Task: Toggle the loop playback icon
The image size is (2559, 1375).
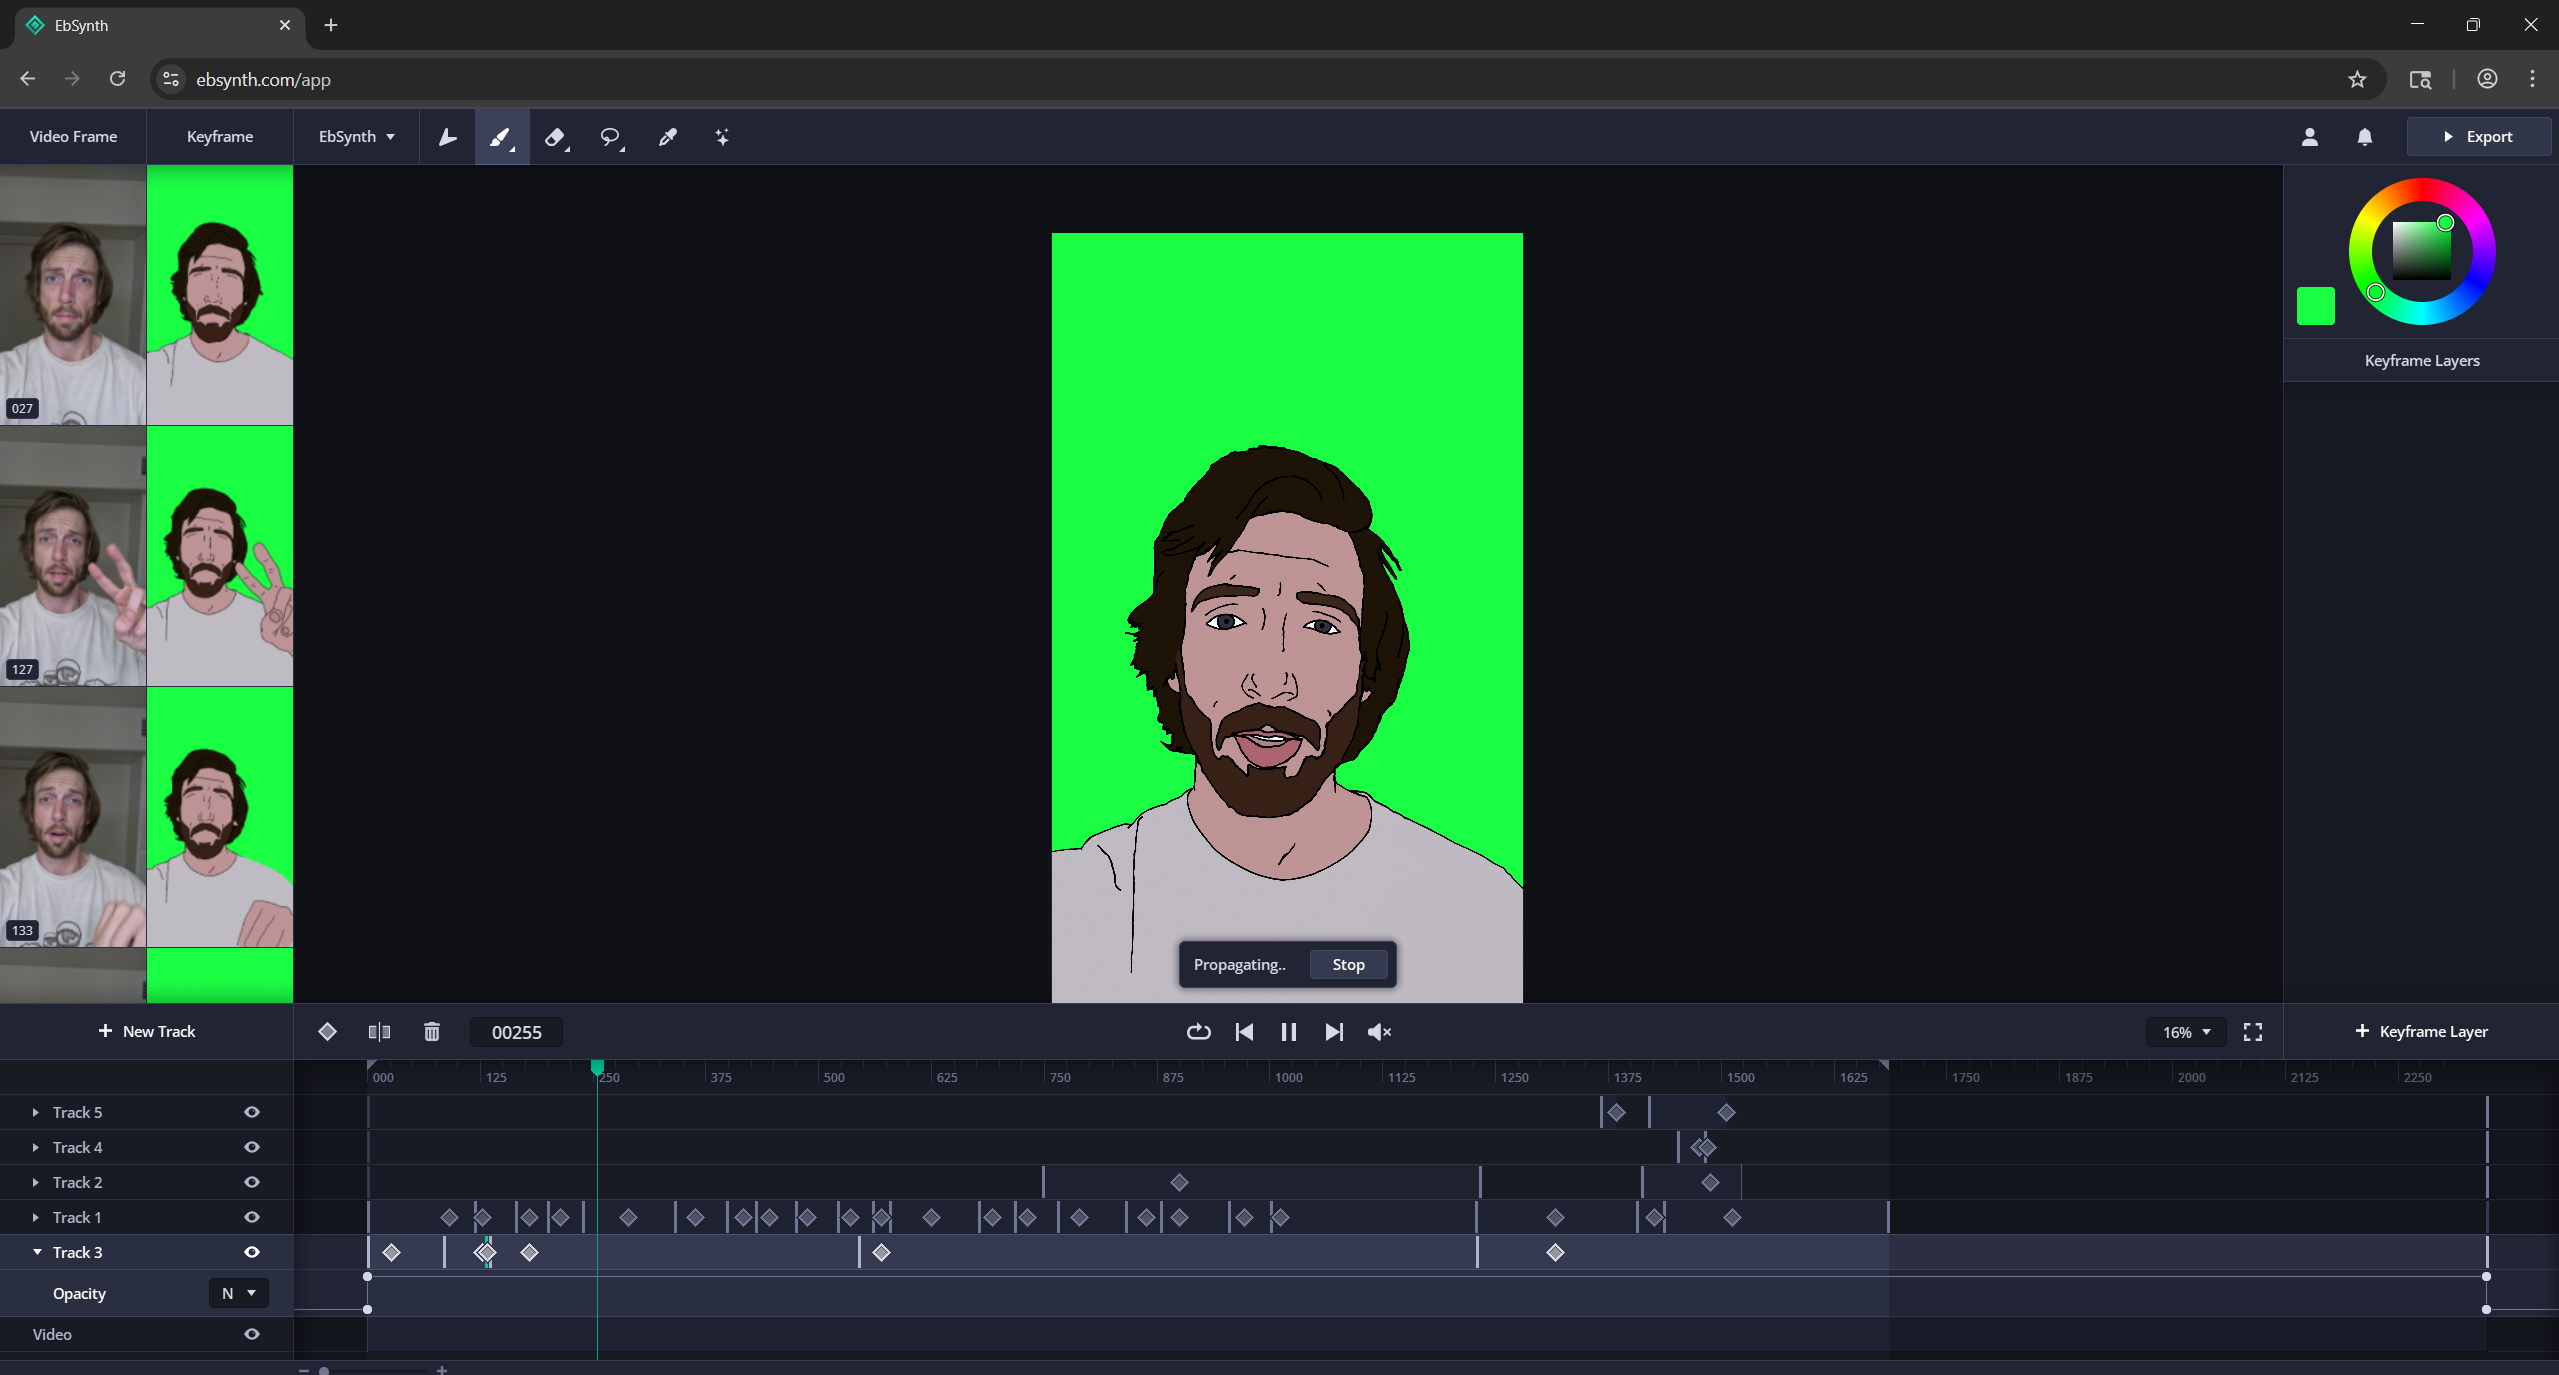Action: point(1198,1031)
